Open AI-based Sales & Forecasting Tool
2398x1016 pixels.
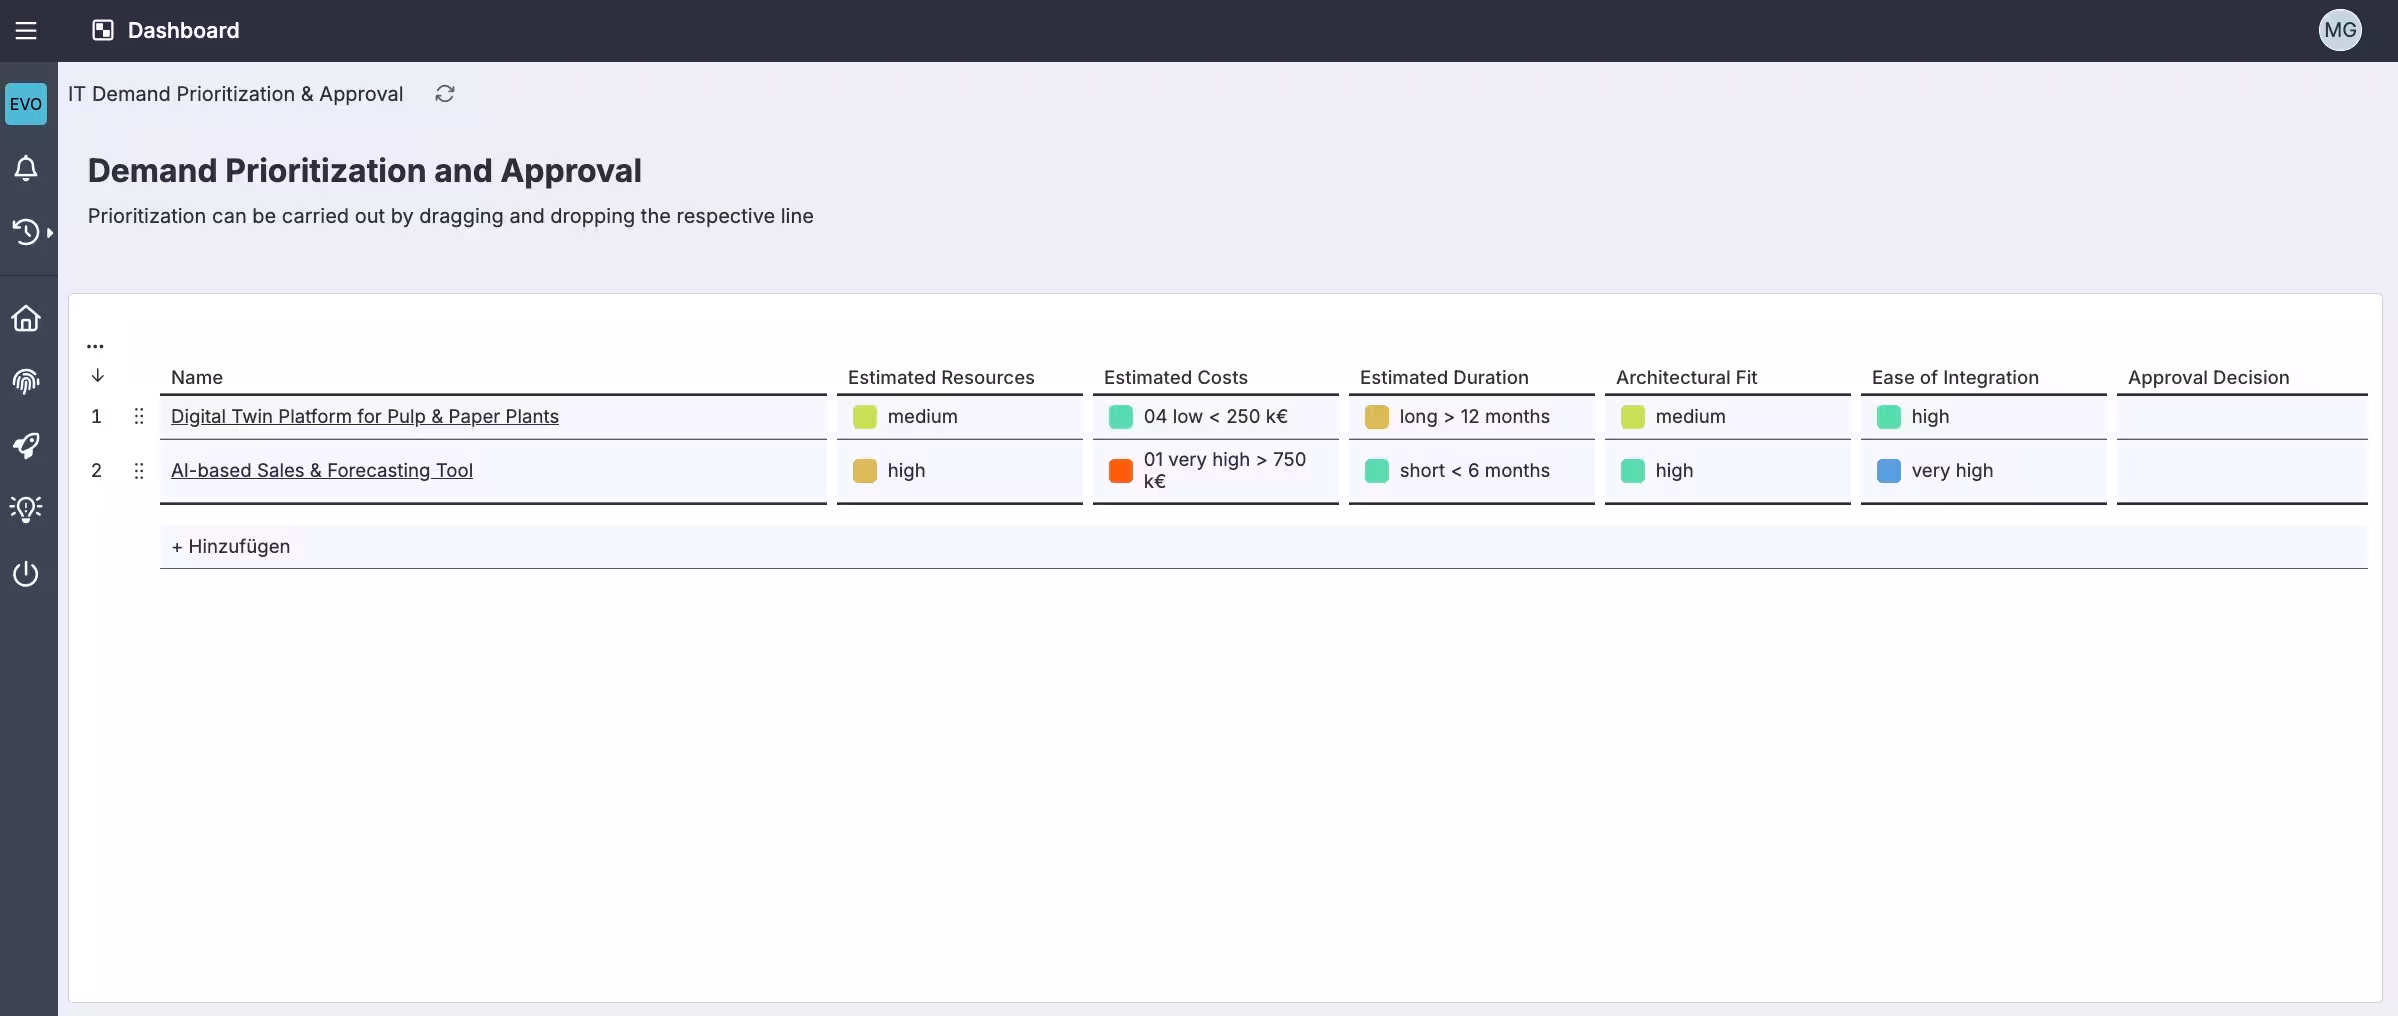(321, 470)
